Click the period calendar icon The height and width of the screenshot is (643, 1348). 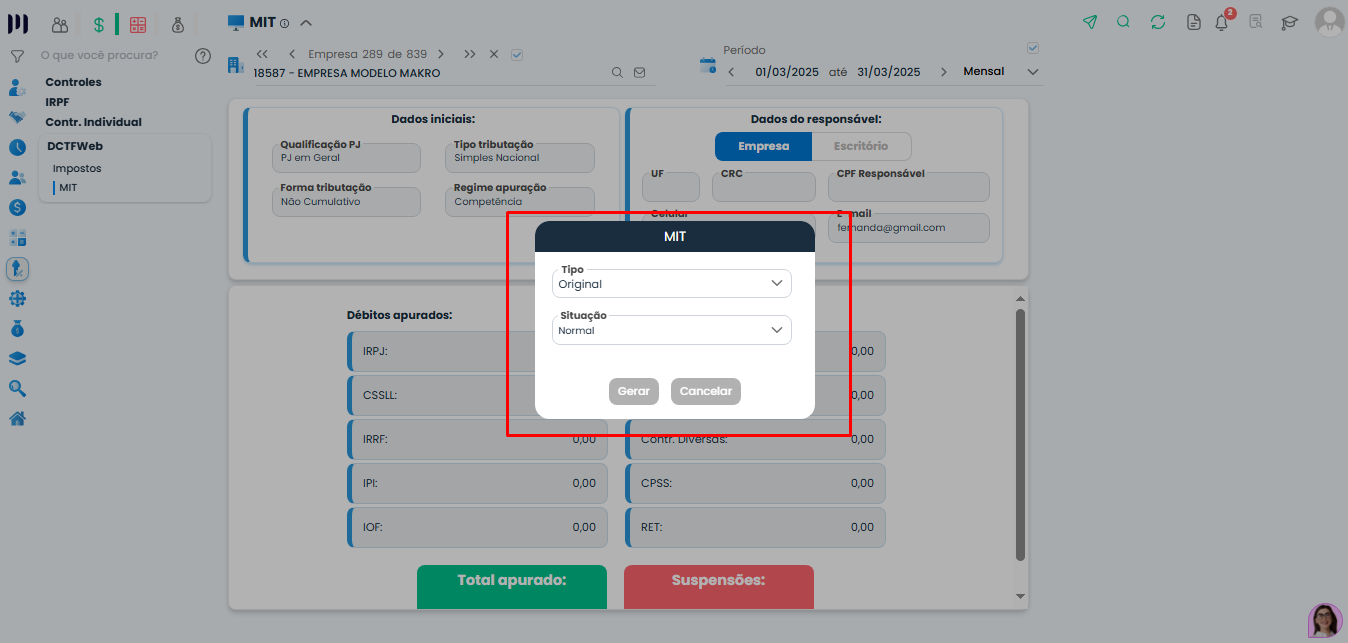[708, 65]
